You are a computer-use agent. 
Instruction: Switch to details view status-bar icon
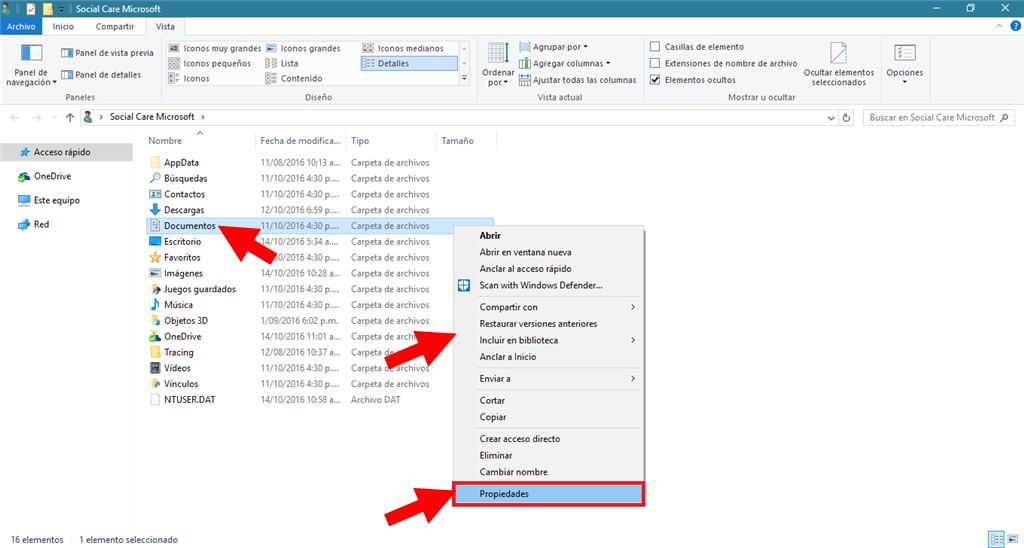click(997, 540)
